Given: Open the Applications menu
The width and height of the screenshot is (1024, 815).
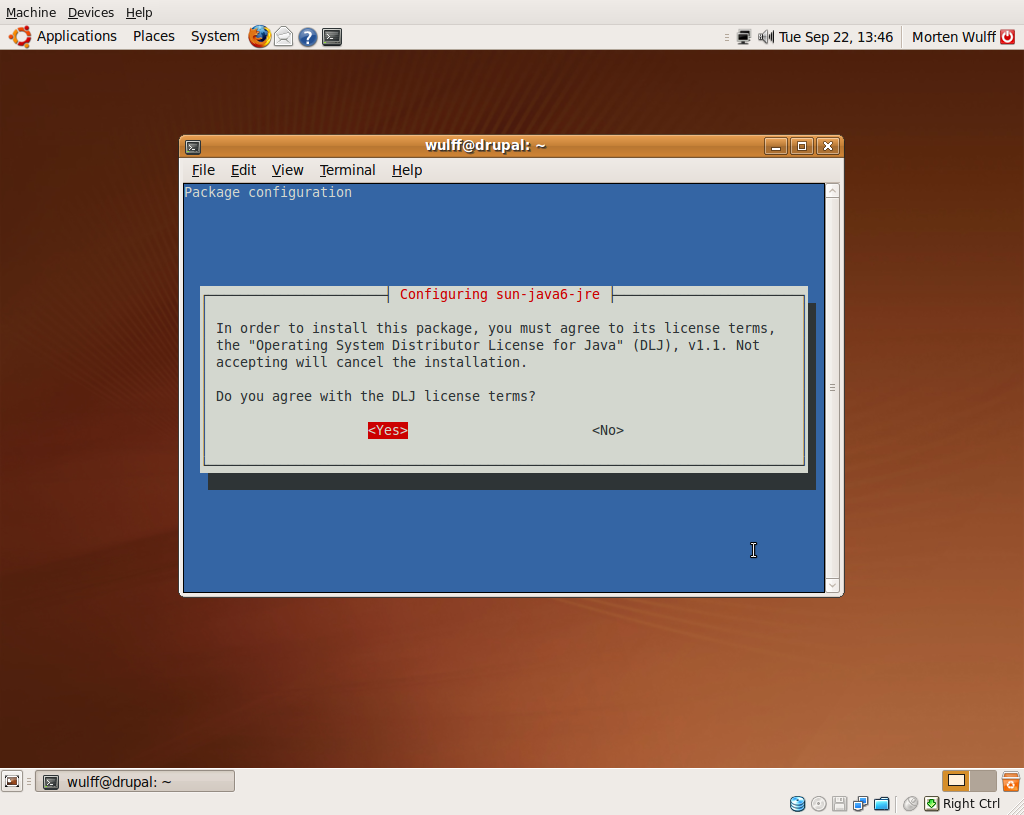Looking at the screenshot, I should pyautogui.click(x=76, y=37).
